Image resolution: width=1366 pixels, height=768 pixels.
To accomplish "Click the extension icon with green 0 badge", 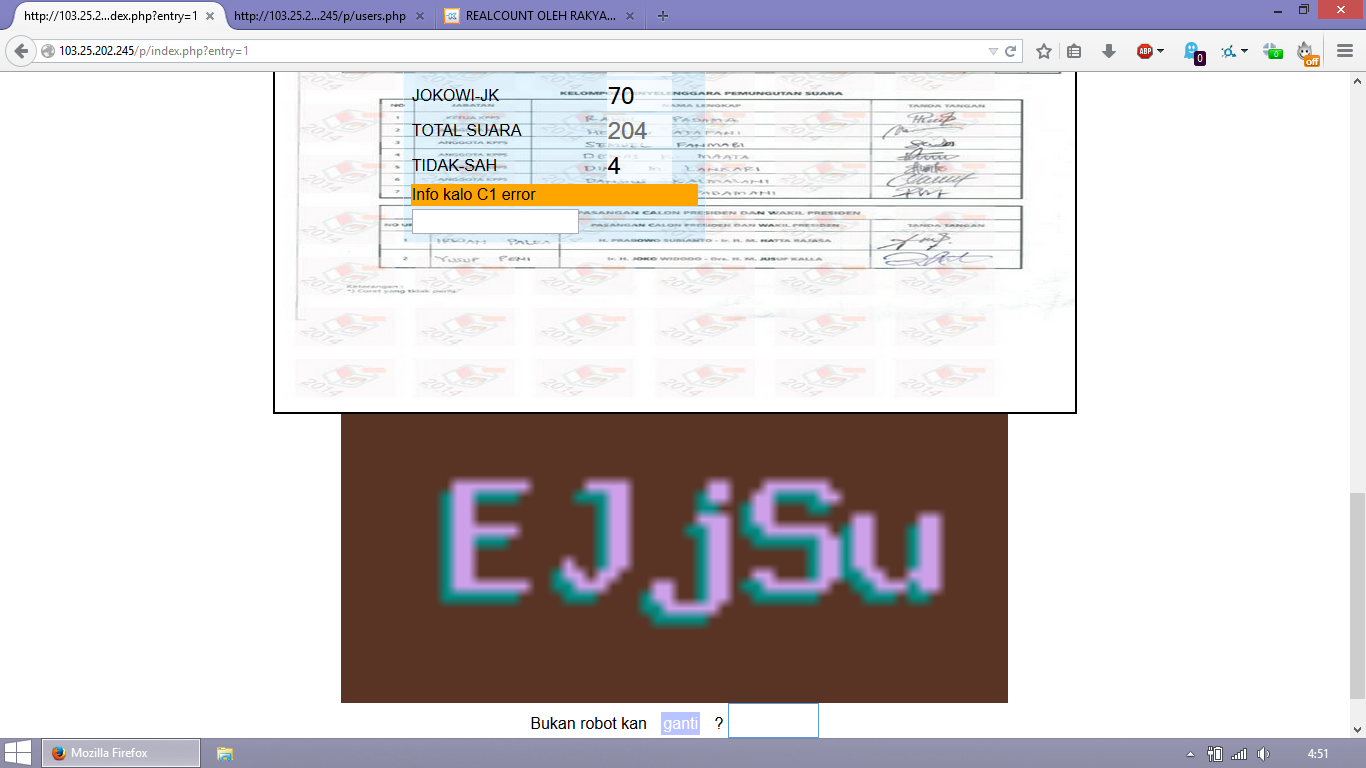I will 1272,51.
